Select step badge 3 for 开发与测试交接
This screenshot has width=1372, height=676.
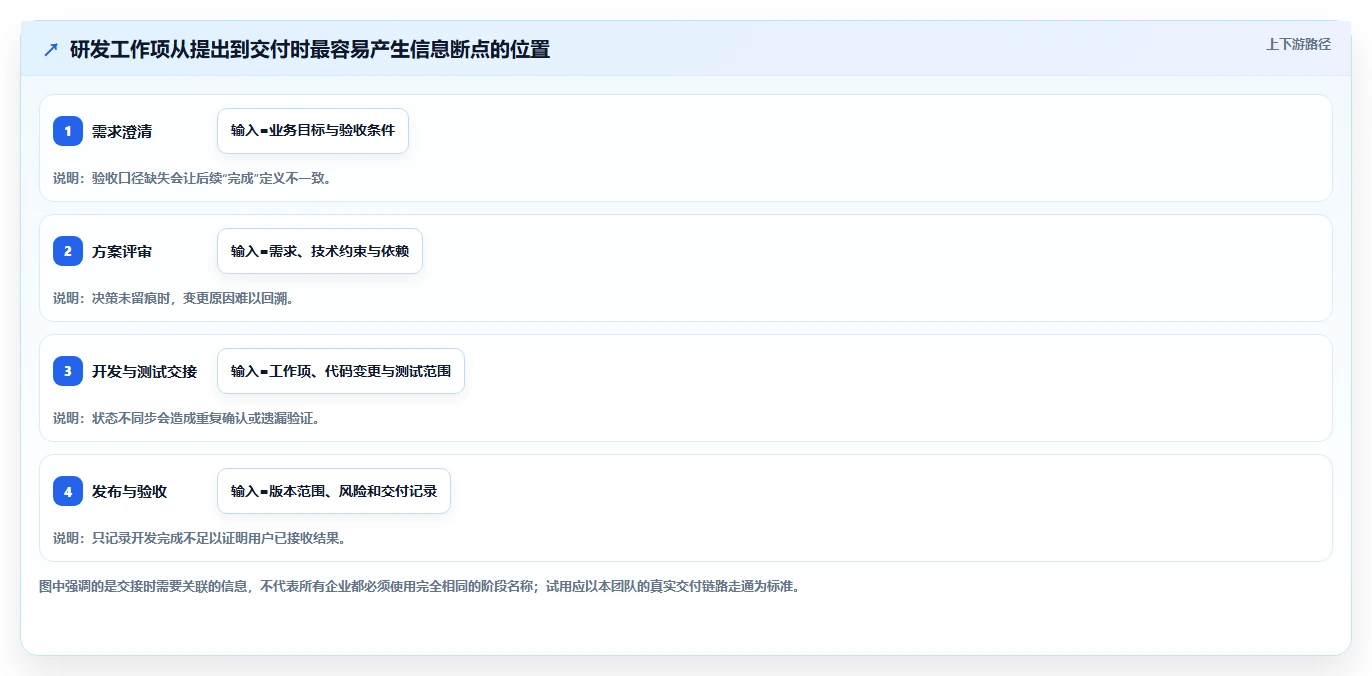coord(68,371)
